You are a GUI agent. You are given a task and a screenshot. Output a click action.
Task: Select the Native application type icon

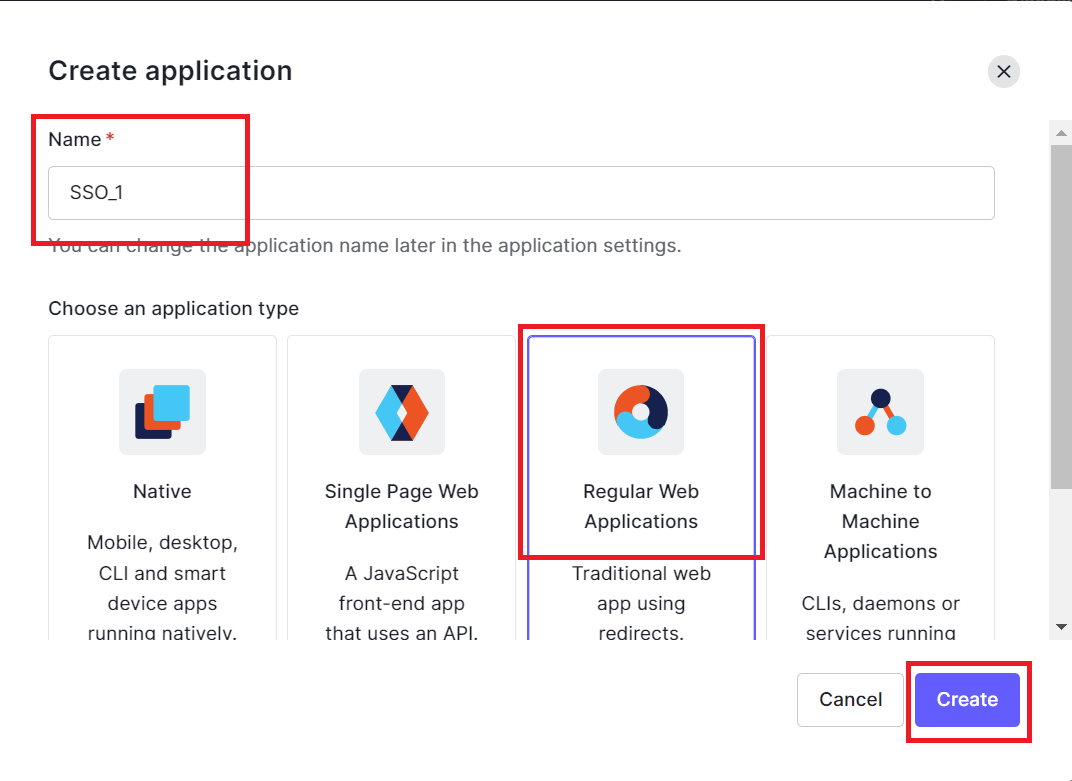[162, 412]
